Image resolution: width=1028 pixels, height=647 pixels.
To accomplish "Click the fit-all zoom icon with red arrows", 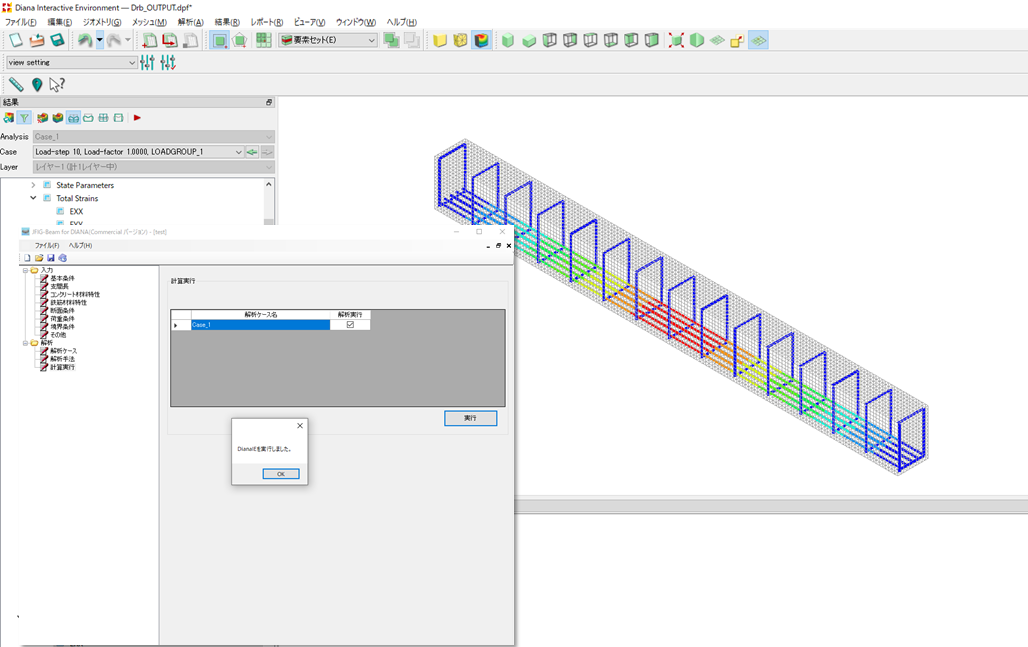I will (676, 40).
